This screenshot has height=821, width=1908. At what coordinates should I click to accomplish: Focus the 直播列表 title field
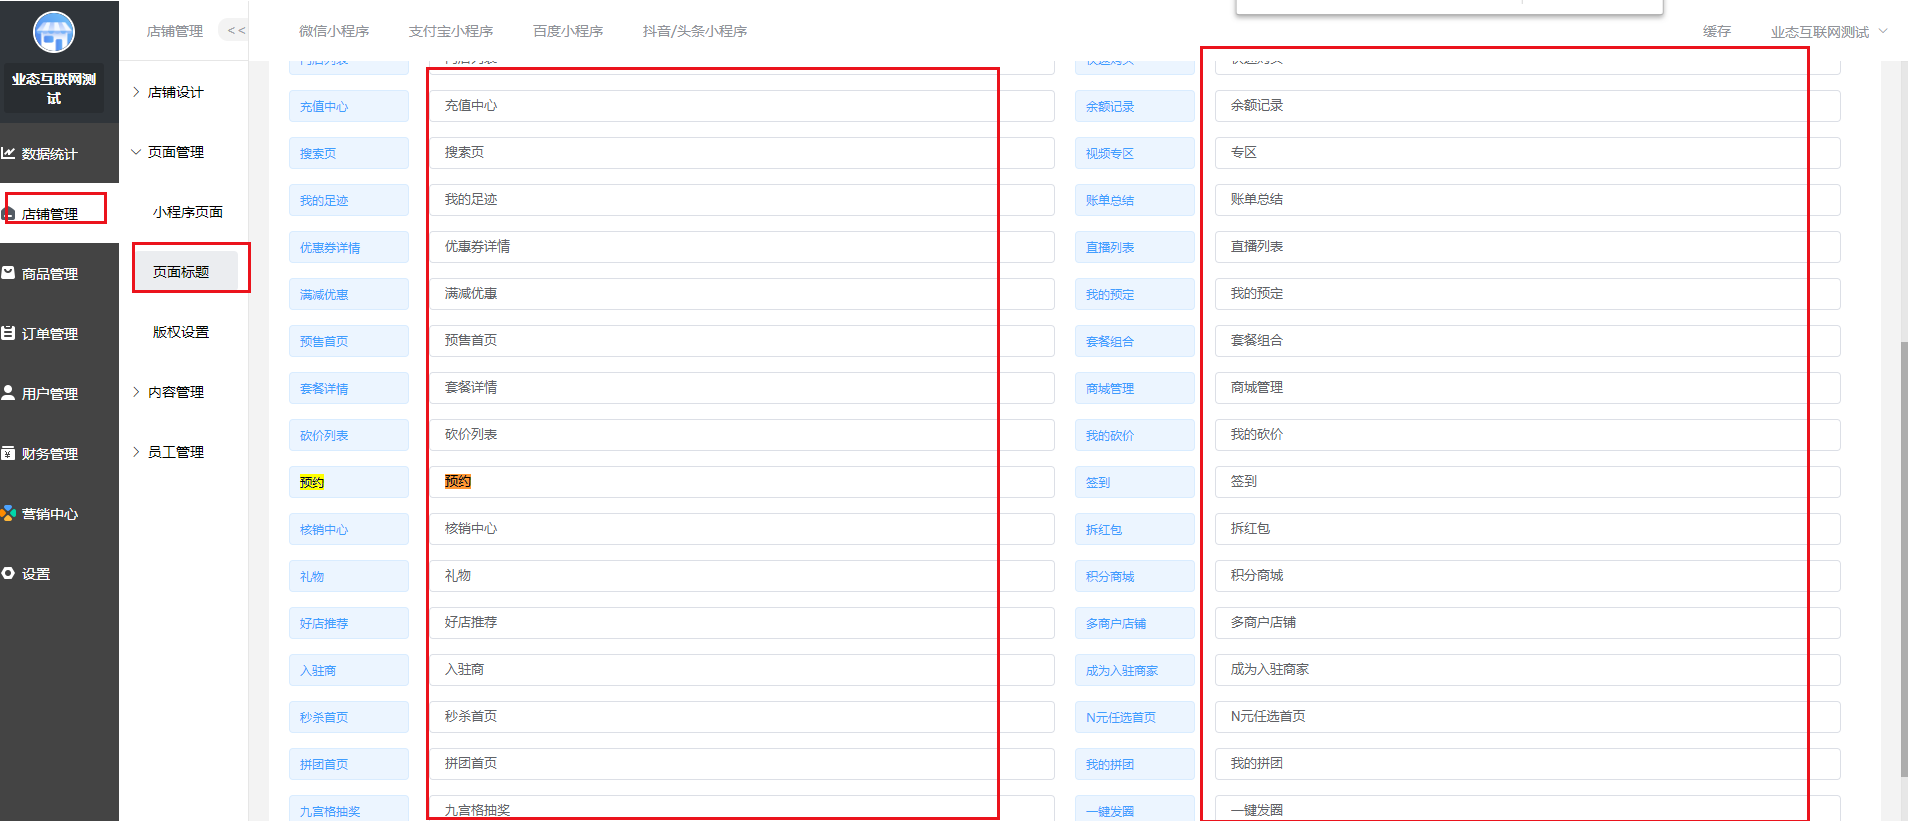(x=1528, y=247)
